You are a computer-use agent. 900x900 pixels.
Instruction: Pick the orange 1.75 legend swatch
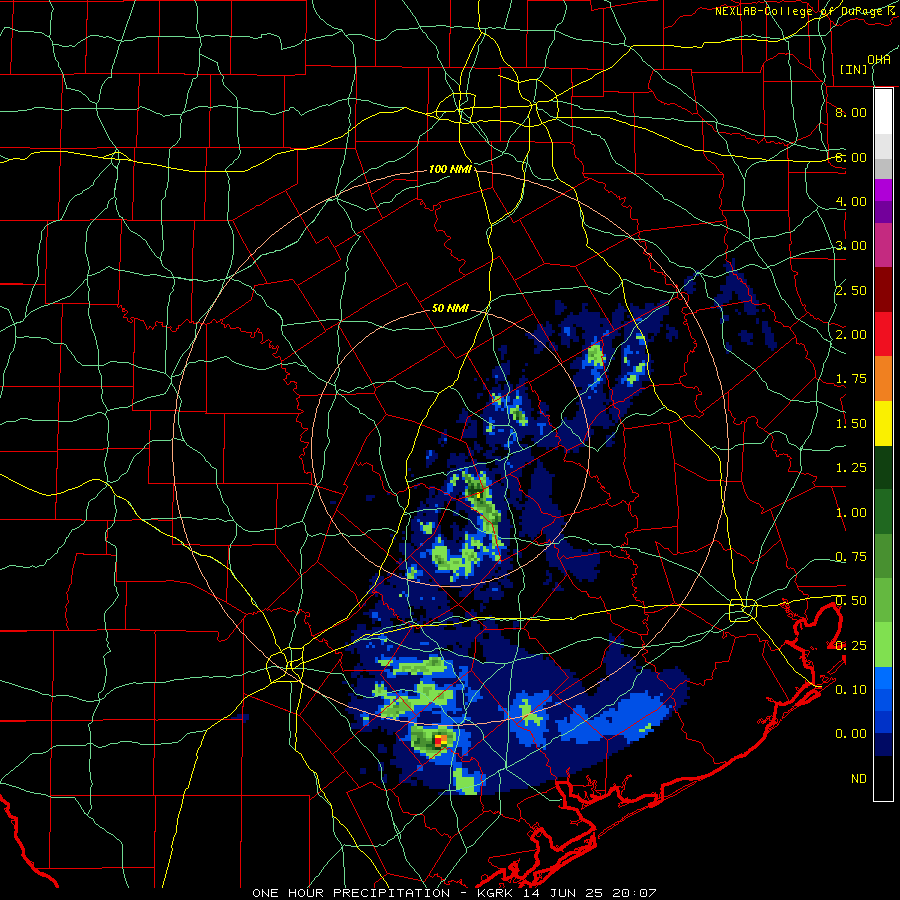(883, 379)
